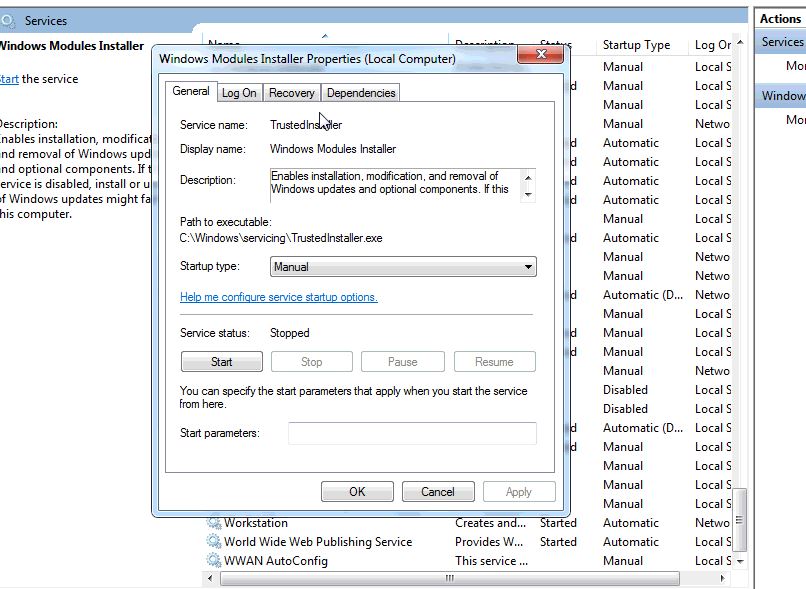Click World Wide Web Publishing gear icon

[213, 542]
